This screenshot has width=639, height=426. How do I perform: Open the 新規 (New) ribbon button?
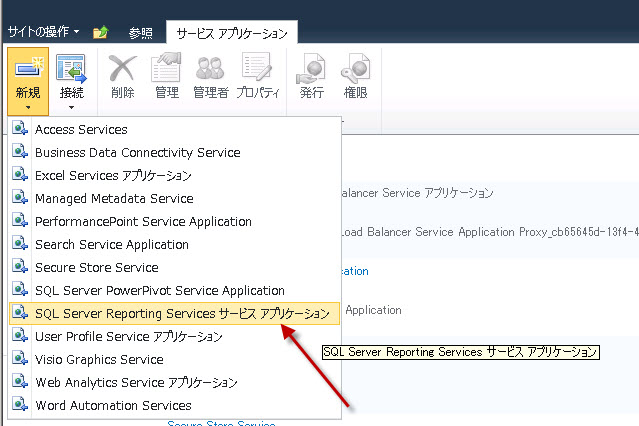coord(28,81)
